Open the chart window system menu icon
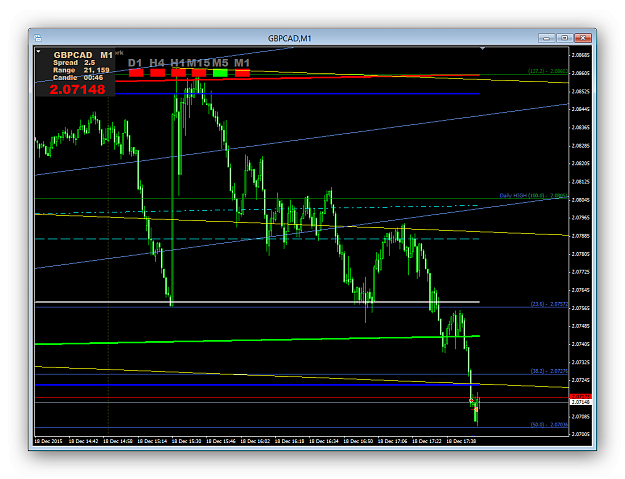This screenshot has height=479, width=625. (x=37, y=38)
